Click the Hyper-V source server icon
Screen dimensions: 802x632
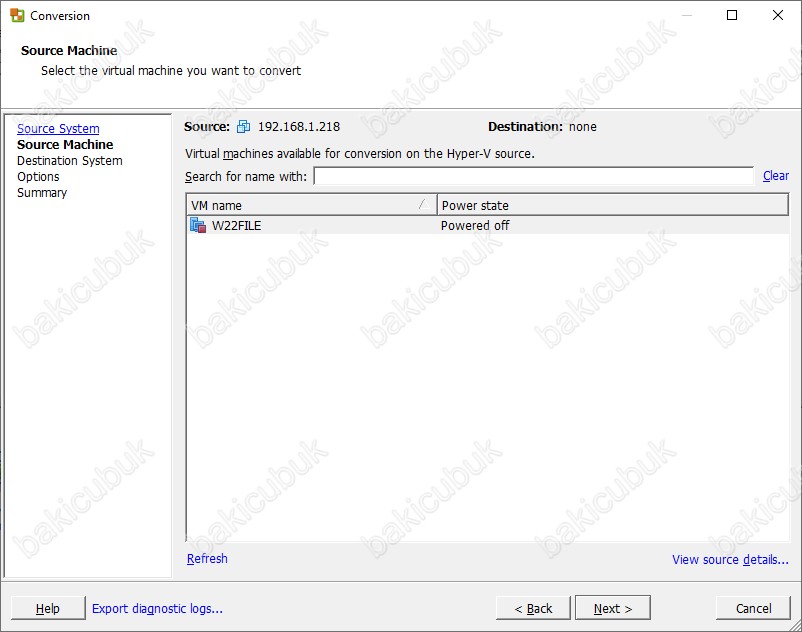point(243,126)
